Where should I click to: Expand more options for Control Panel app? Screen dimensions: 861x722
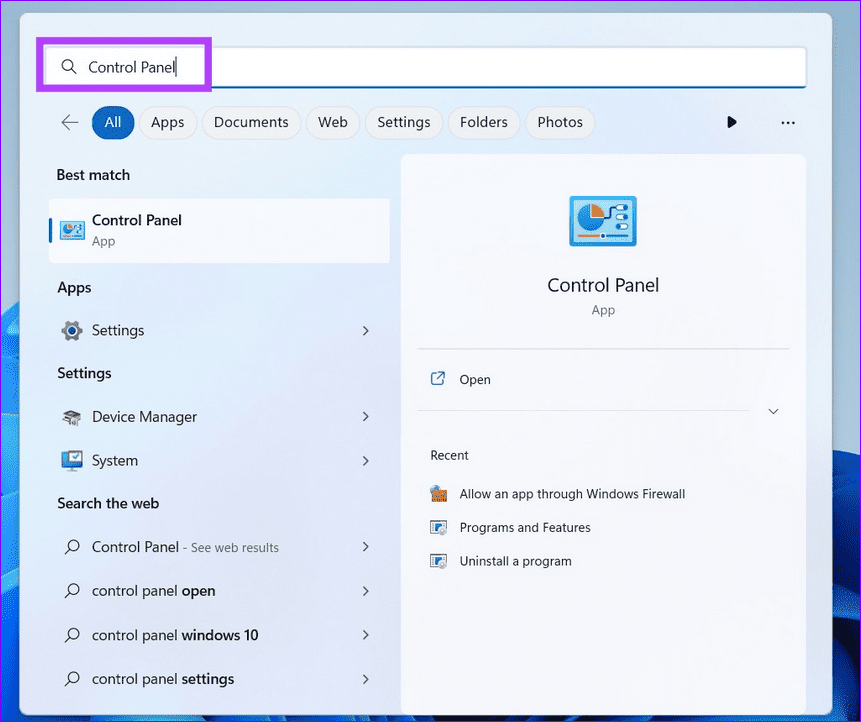pos(773,411)
